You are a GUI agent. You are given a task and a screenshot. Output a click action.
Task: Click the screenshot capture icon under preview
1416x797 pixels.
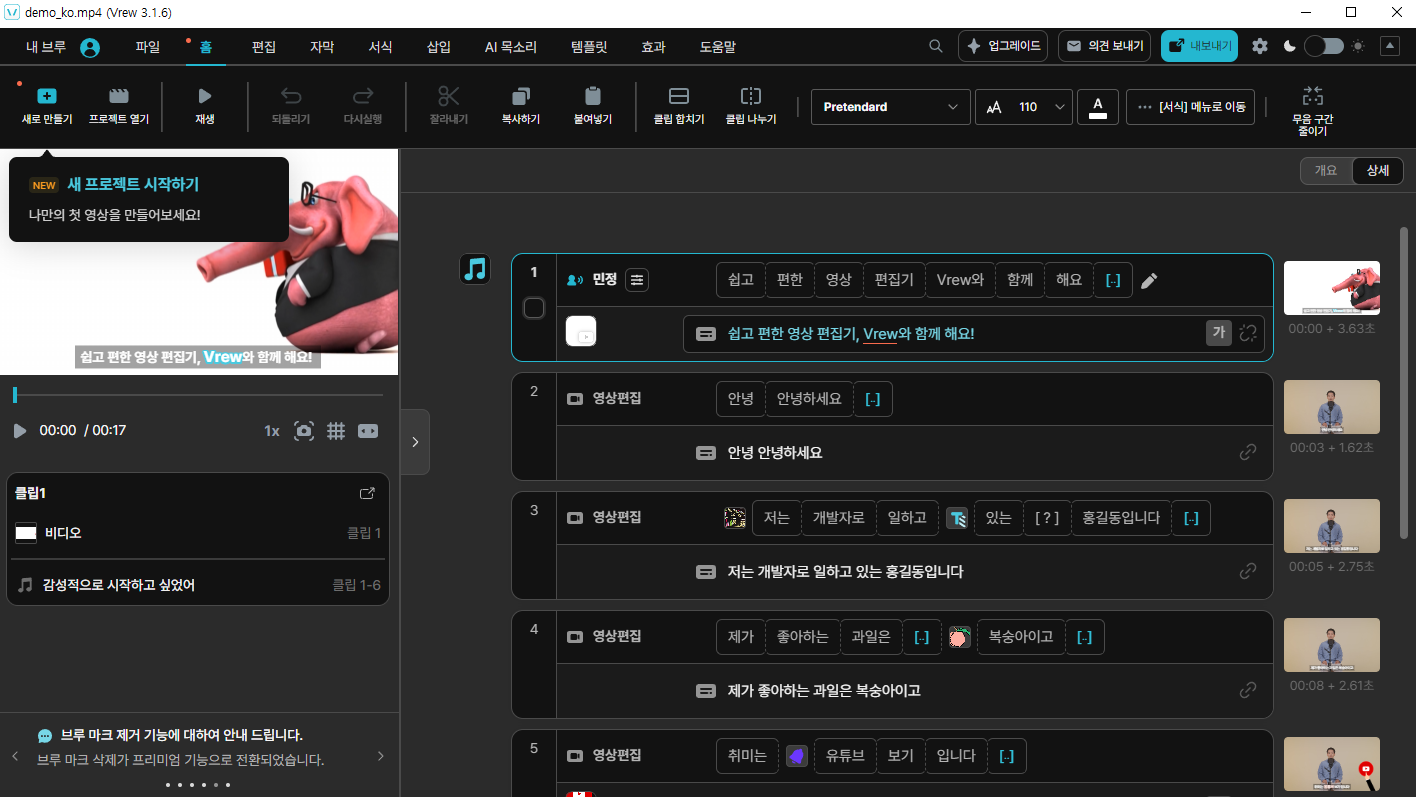(304, 431)
